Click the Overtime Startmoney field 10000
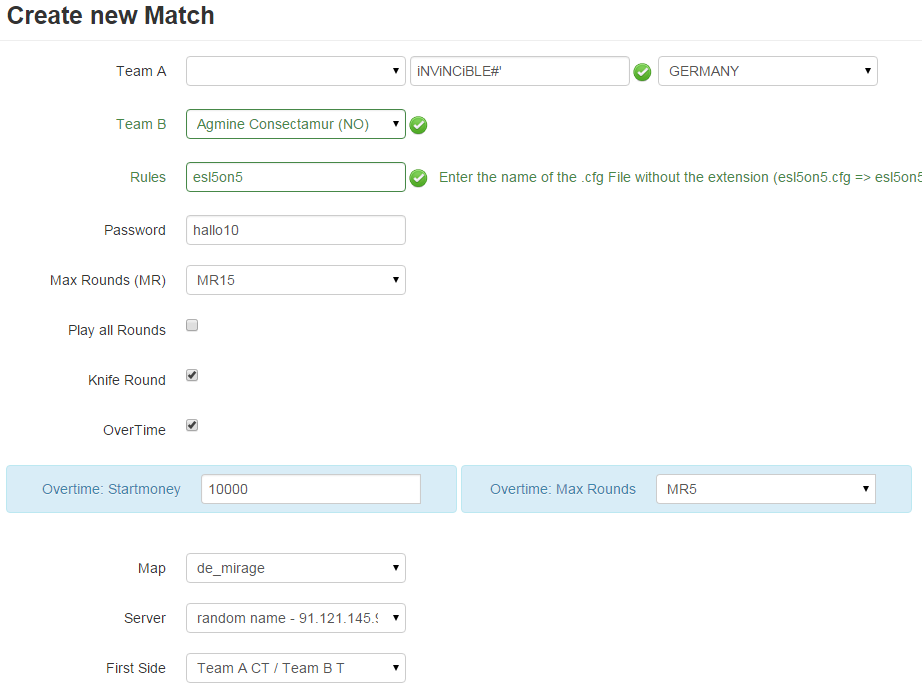 (x=310, y=489)
